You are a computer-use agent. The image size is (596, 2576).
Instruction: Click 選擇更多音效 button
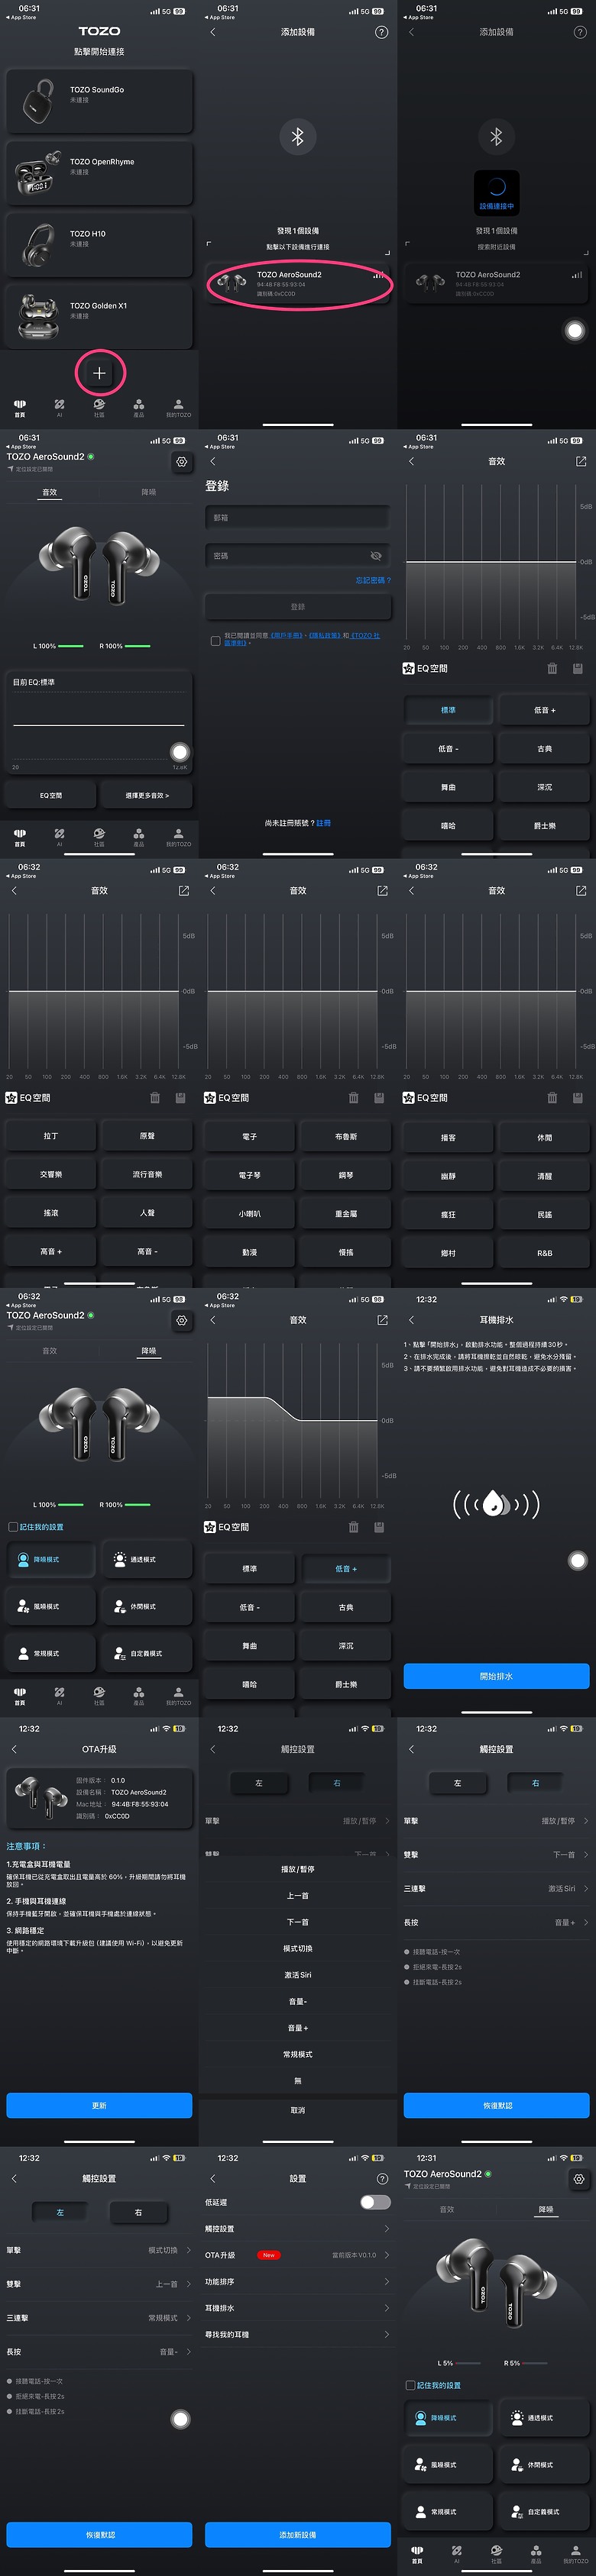(x=147, y=795)
